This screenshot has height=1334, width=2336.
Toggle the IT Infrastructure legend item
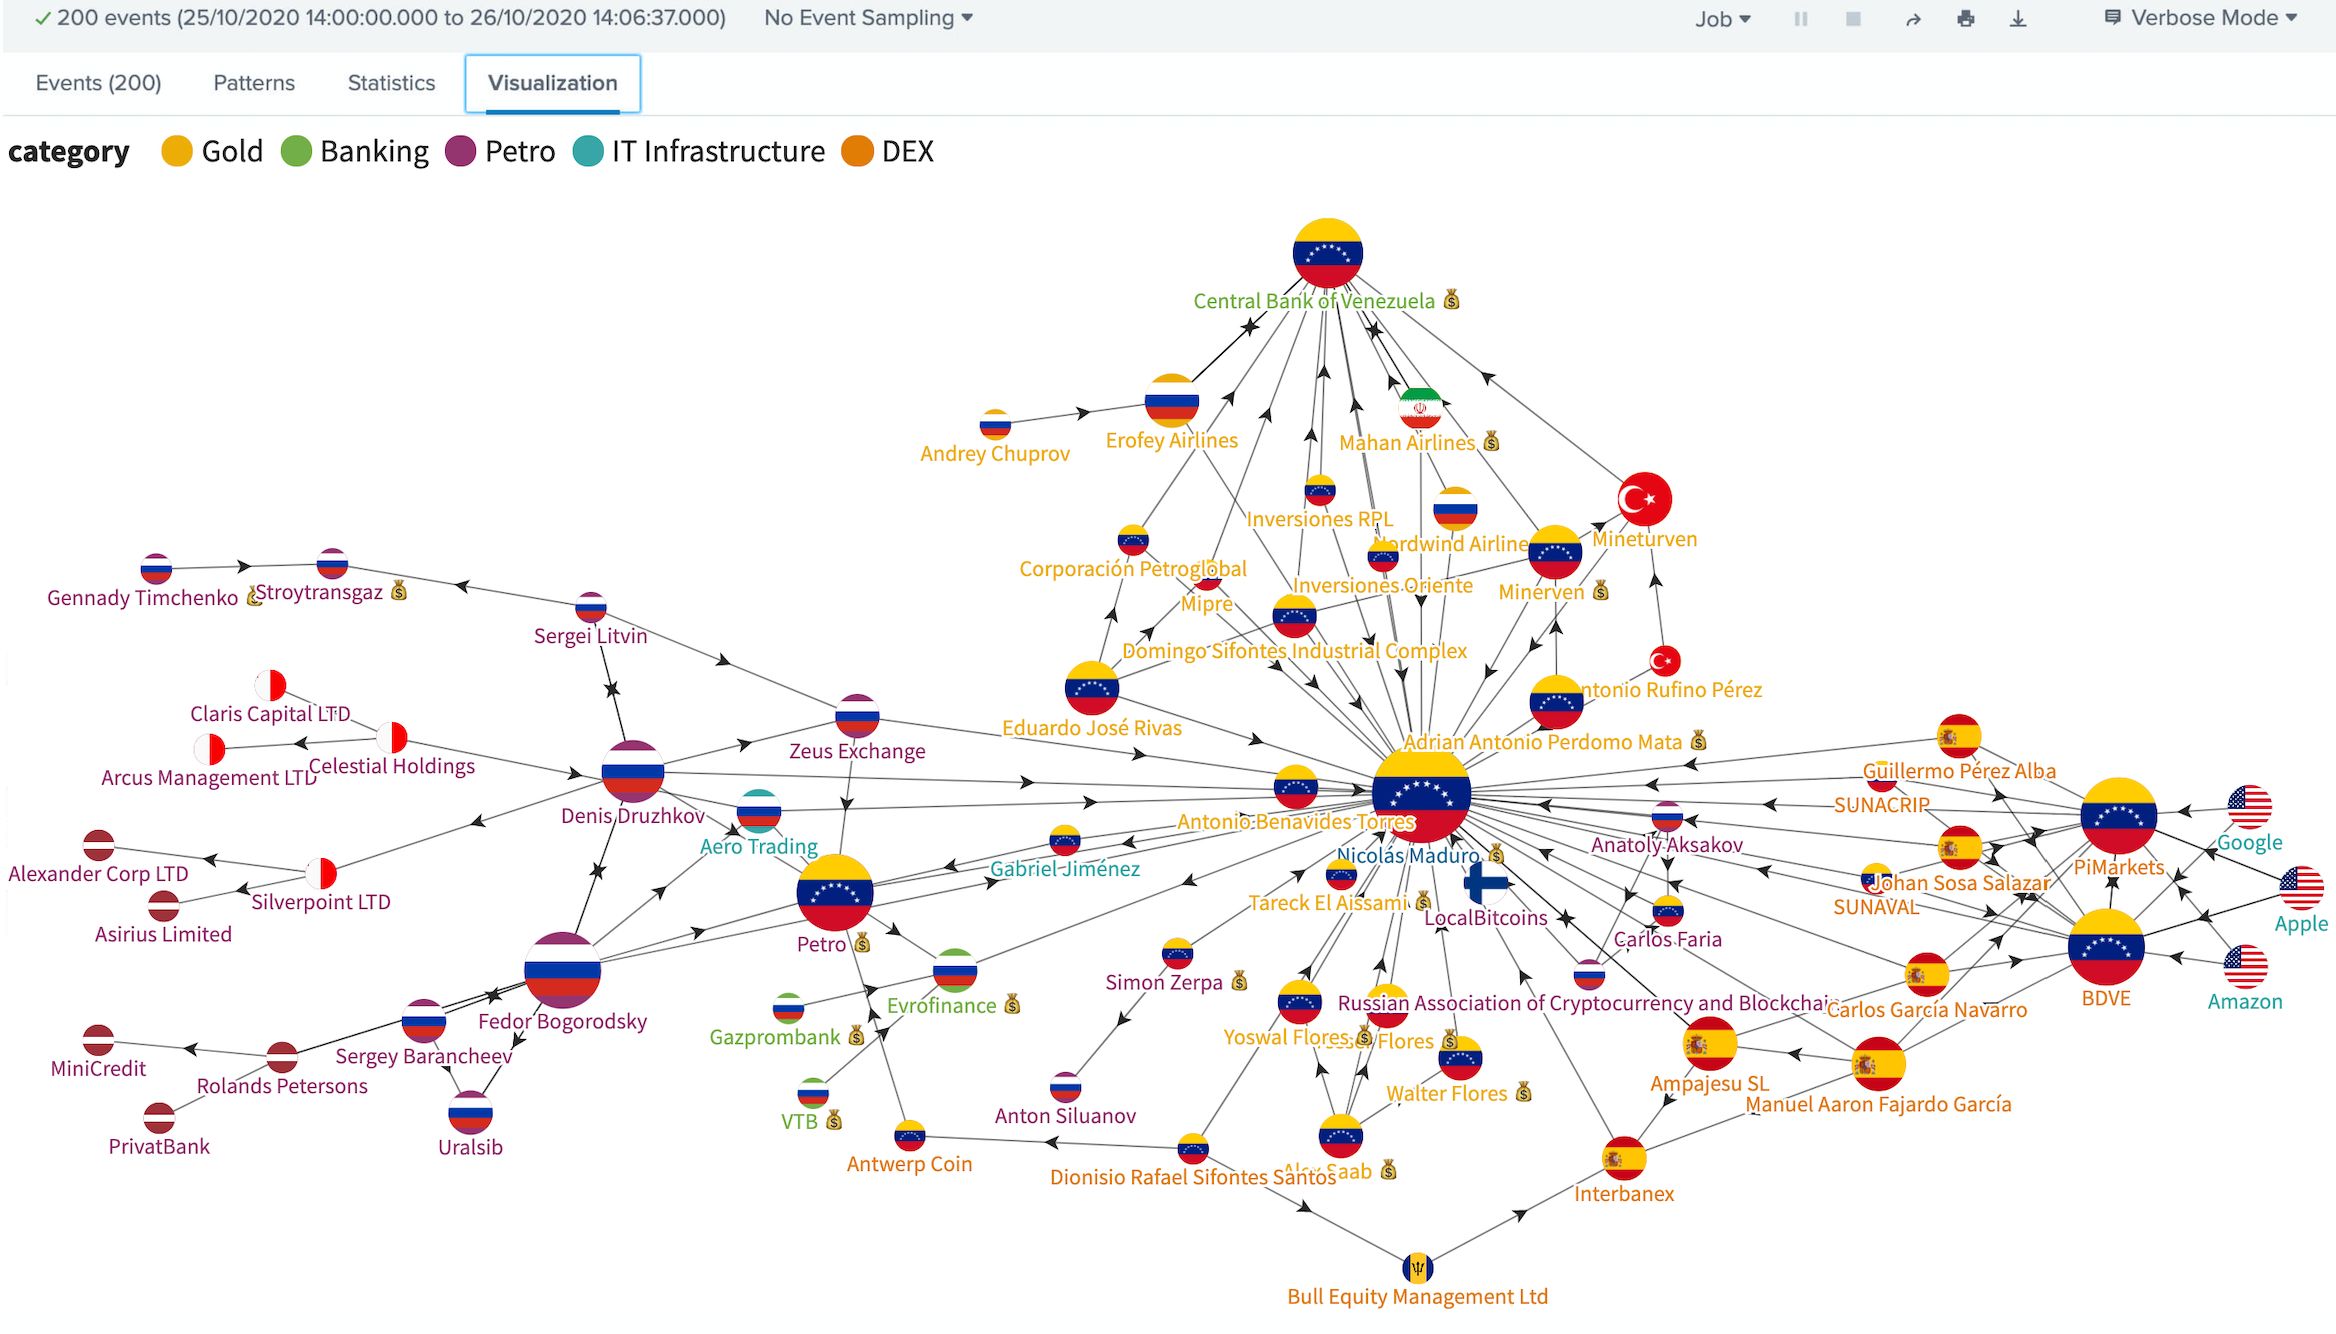pos(588,151)
